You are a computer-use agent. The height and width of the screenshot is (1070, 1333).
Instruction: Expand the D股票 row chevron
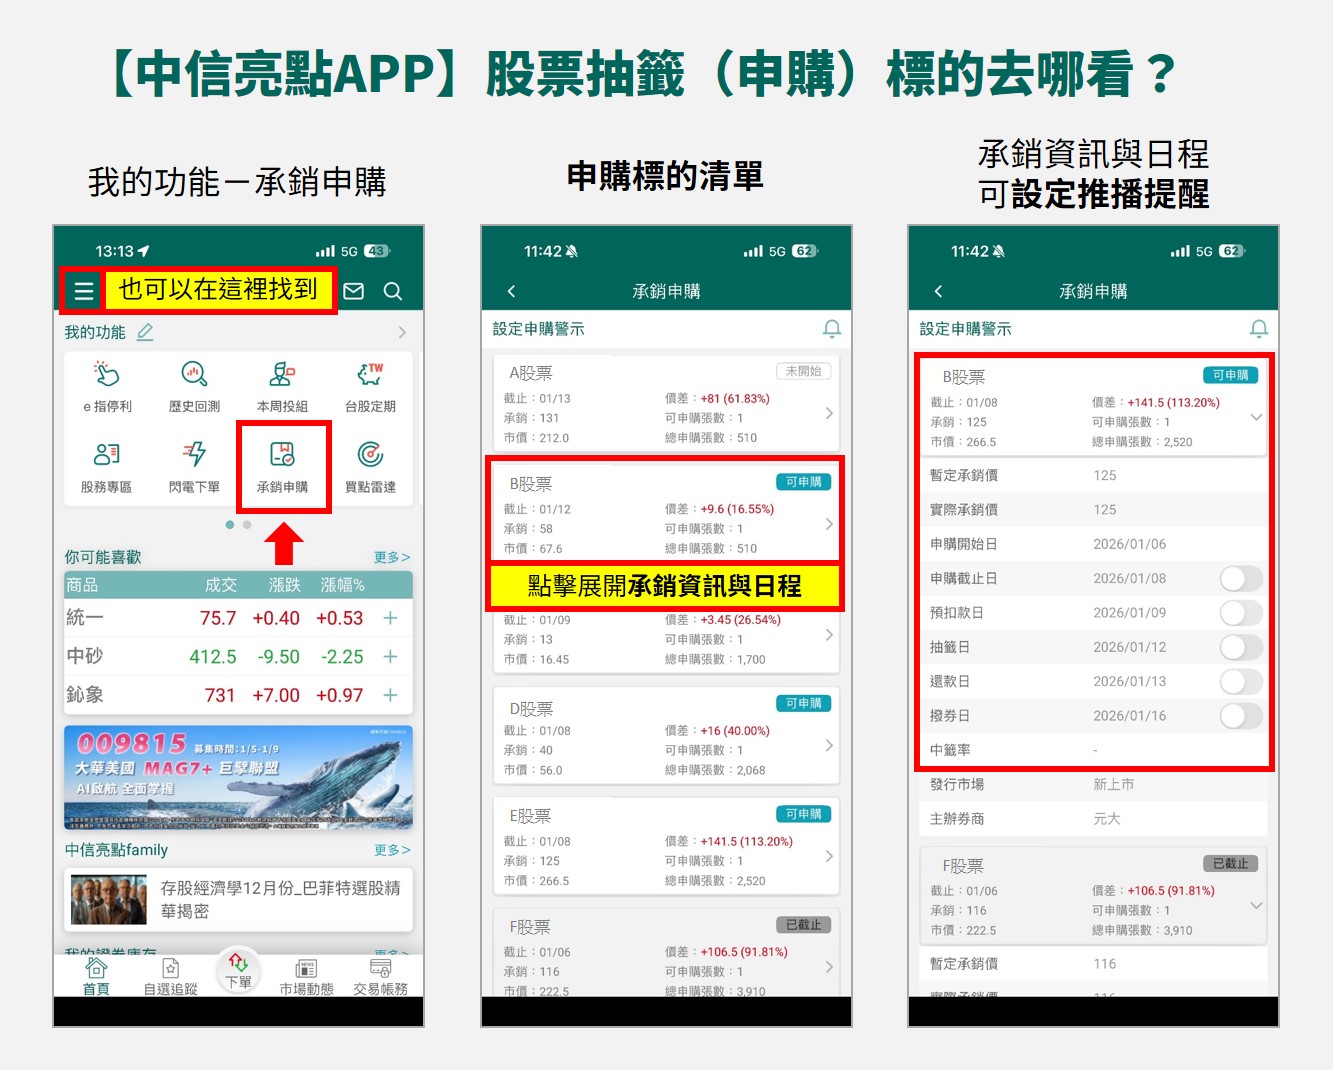[x=829, y=745]
